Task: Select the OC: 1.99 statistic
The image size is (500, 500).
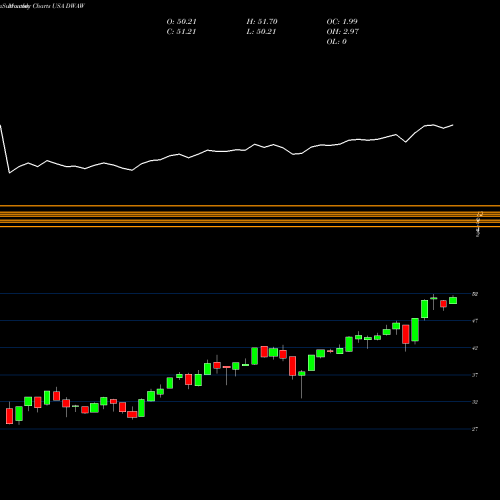Action: click(x=342, y=21)
